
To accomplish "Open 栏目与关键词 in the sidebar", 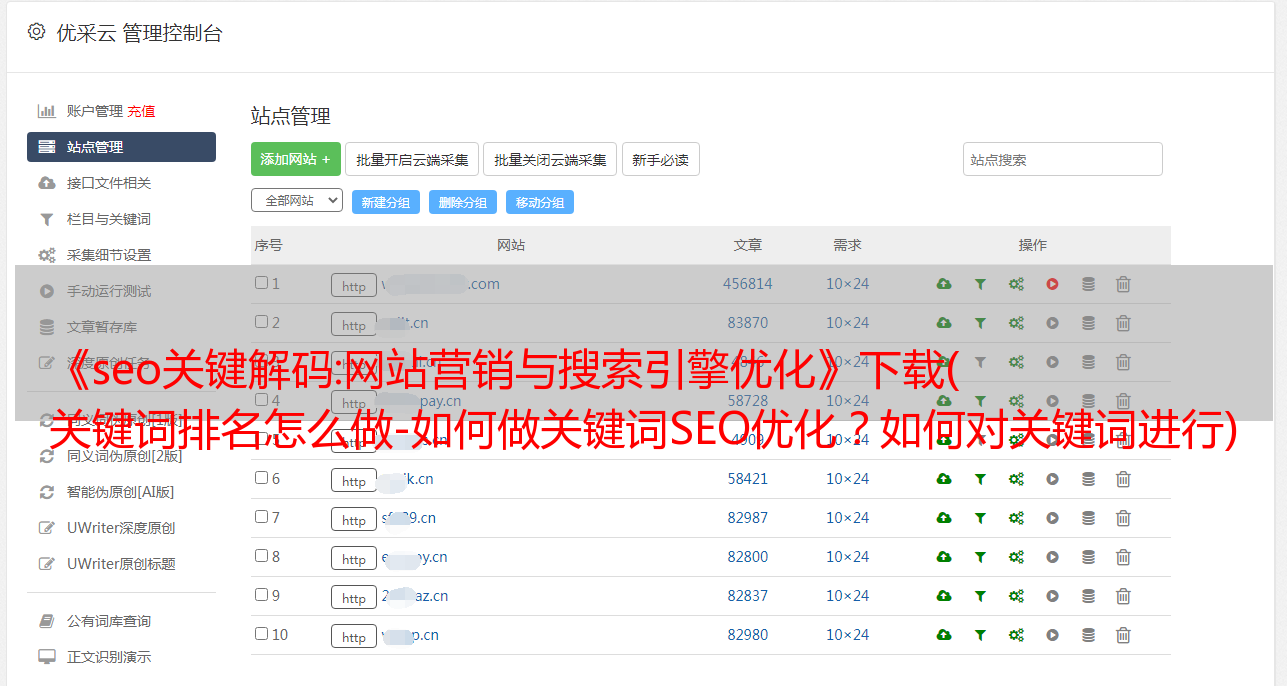I will pyautogui.click(x=109, y=219).
